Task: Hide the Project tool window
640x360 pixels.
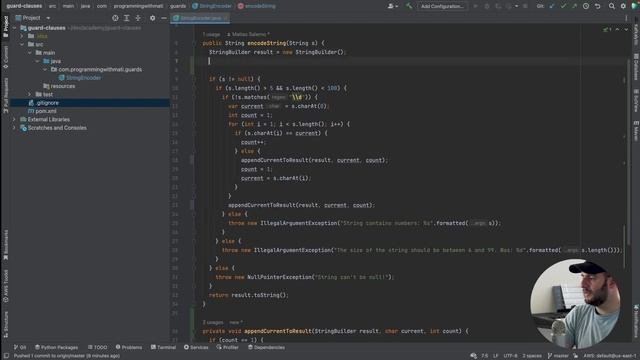Action: pos(164,18)
